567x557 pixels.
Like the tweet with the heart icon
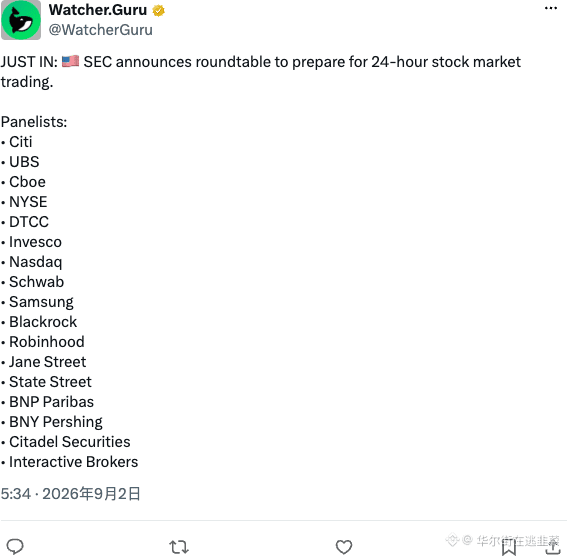point(344,547)
